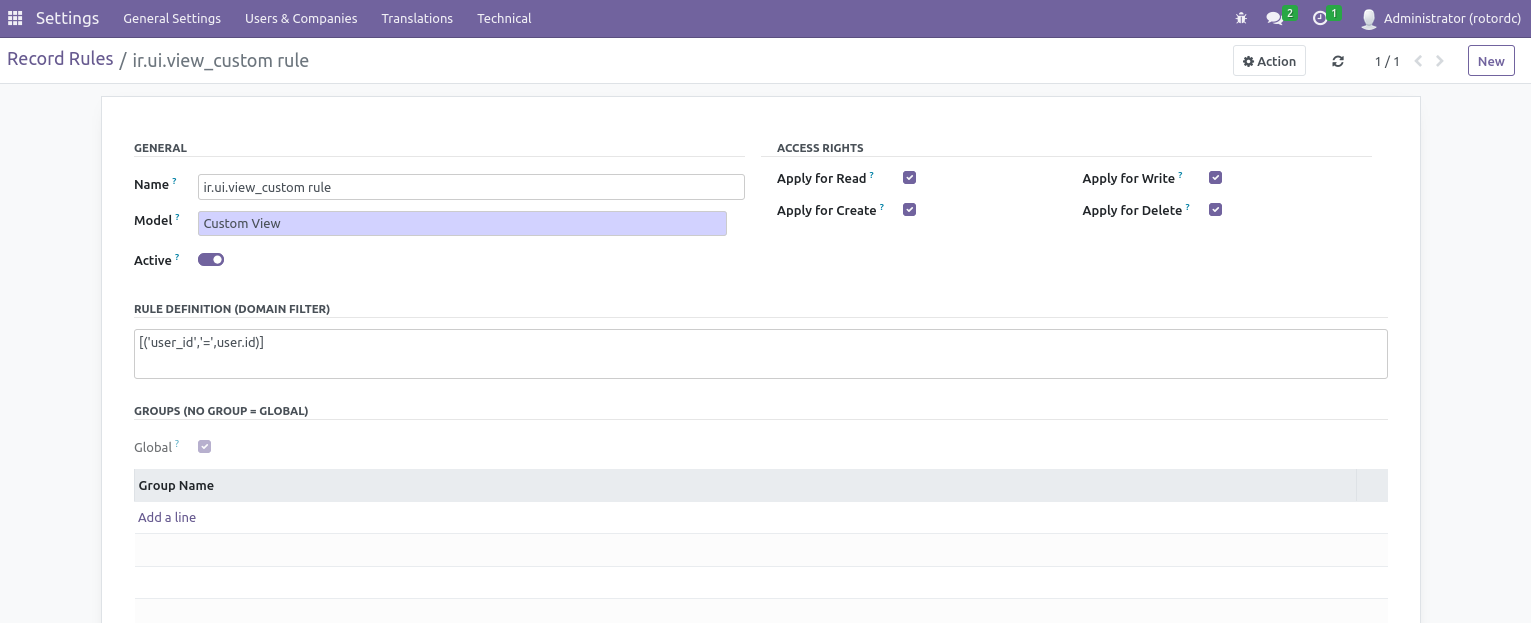
Task: Open the apps menu grid
Action: click(15, 18)
